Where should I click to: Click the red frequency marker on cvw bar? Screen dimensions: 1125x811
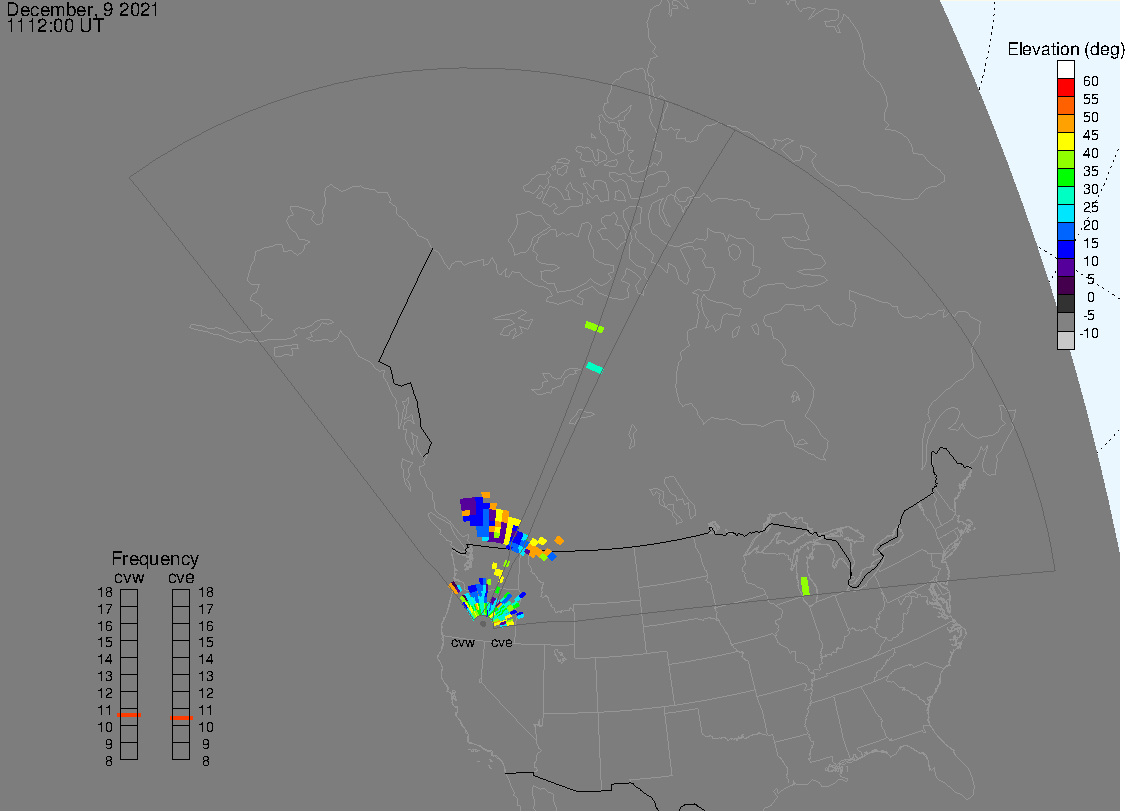pyautogui.click(x=129, y=715)
